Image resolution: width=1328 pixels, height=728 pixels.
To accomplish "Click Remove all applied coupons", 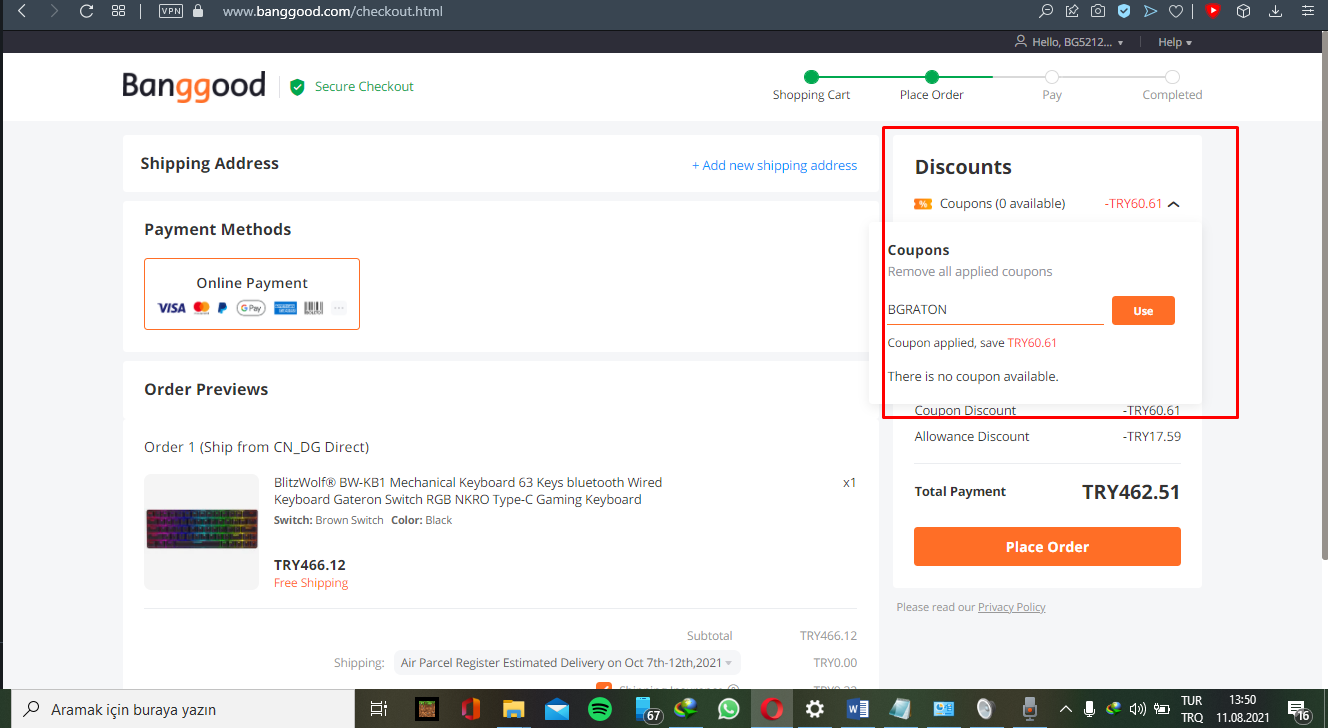I will point(970,272).
